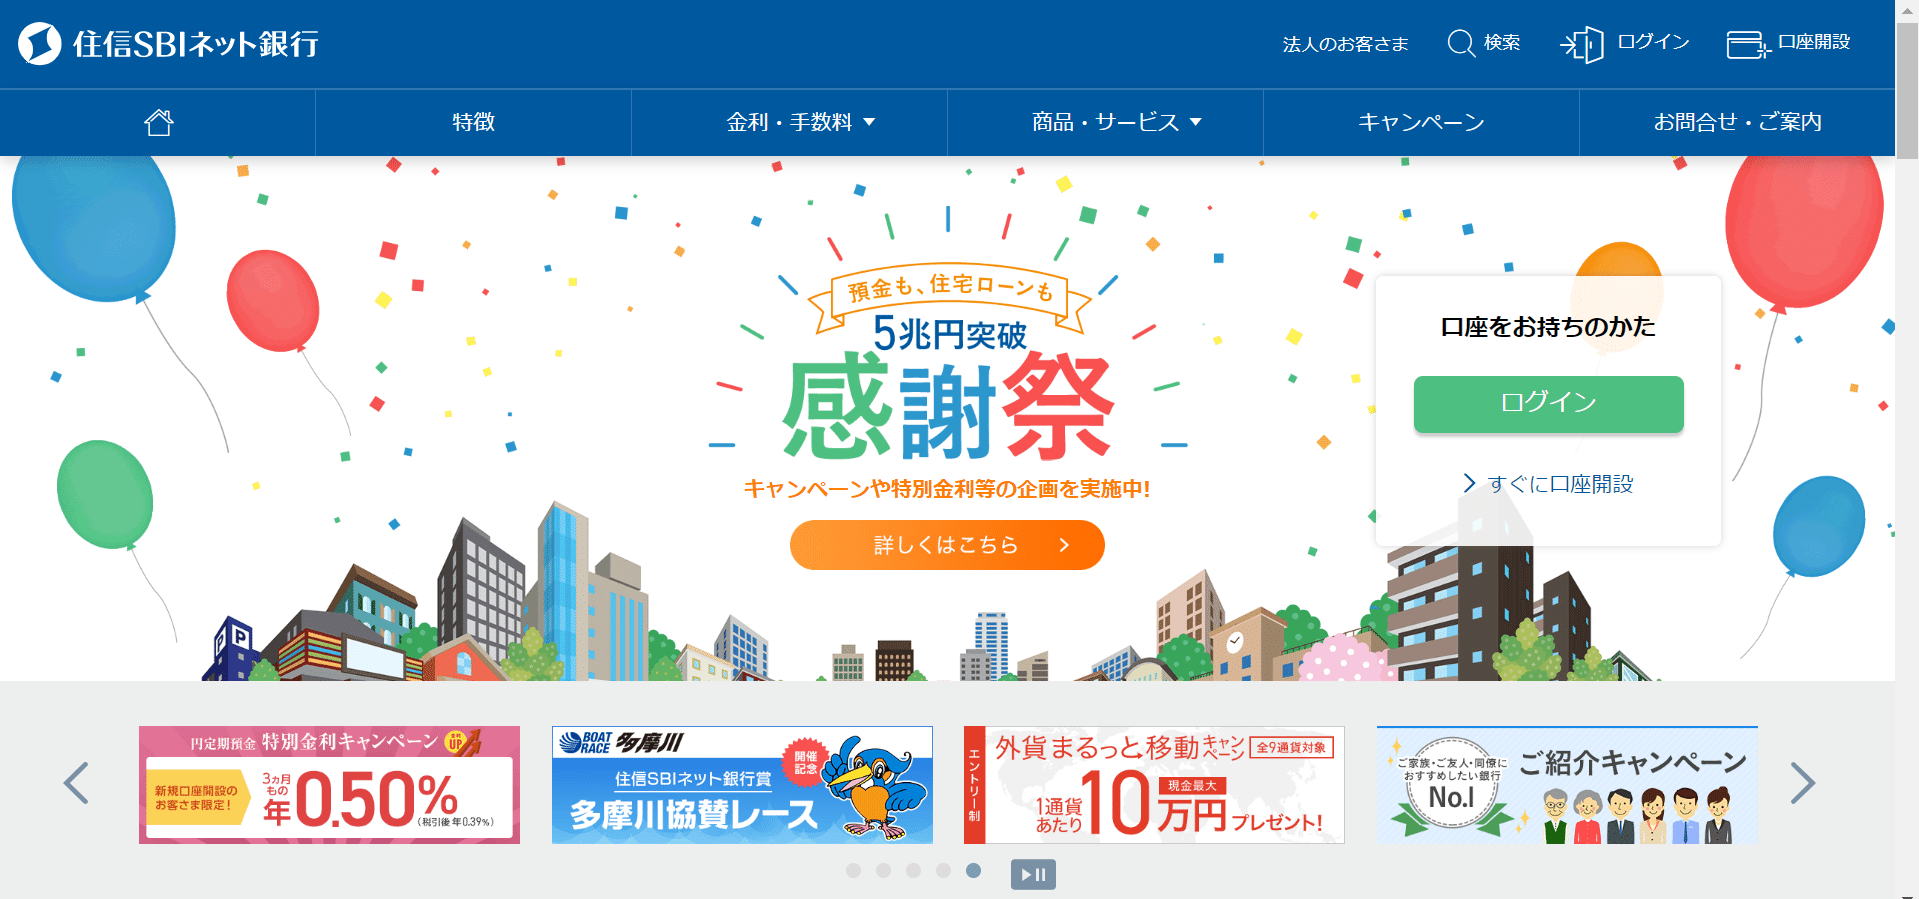
Task: Click the login door icon in header
Action: tap(1582, 45)
